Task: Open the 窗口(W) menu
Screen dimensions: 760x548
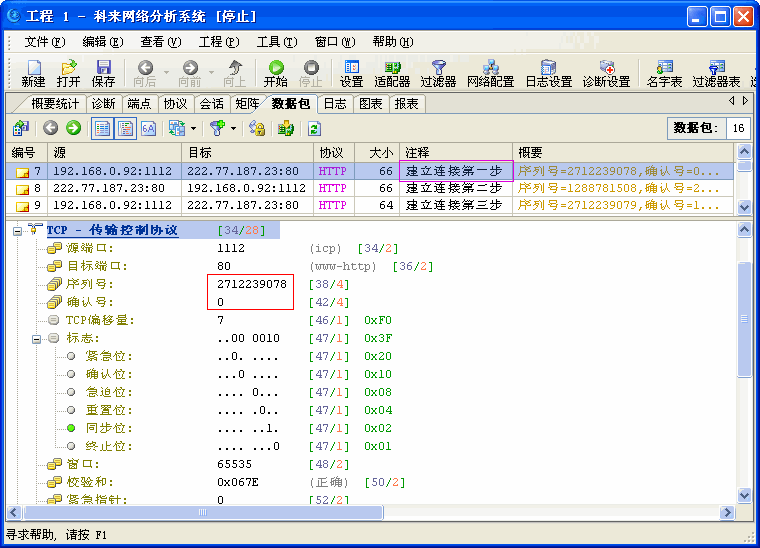Action: pos(335,42)
